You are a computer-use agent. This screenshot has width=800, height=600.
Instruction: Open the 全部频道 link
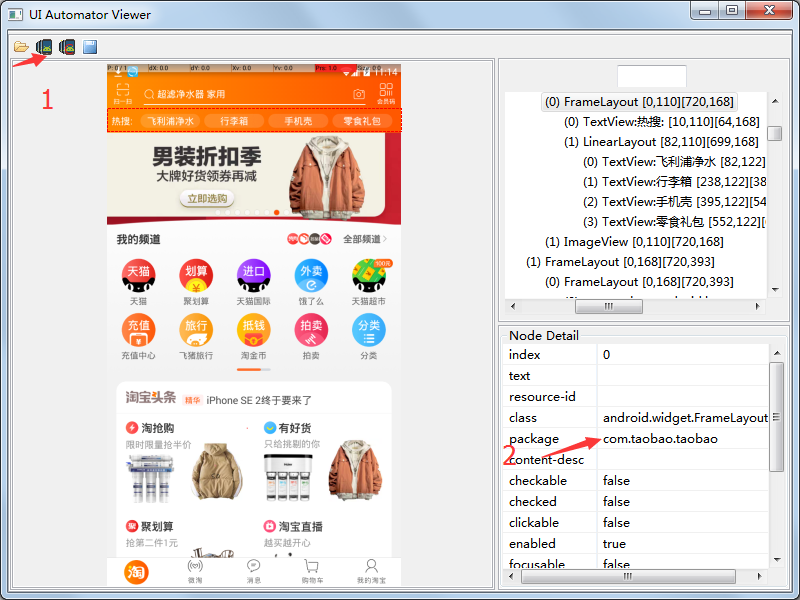(x=365, y=239)
